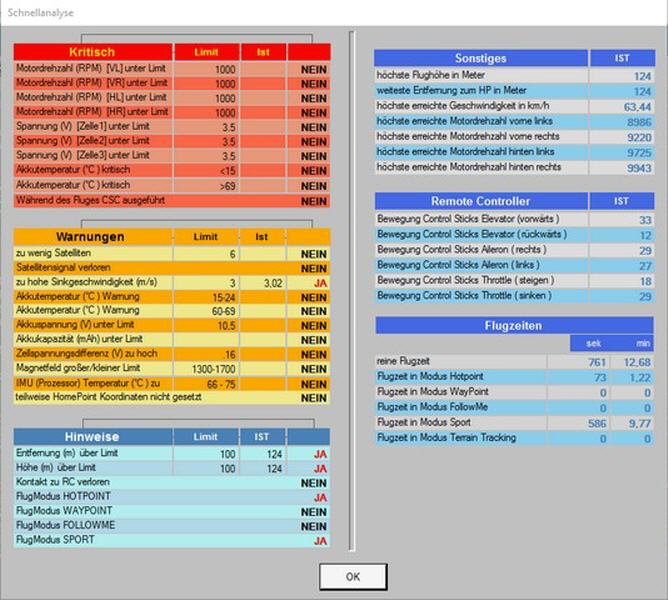Select the red JA for Sinkgeschwindigkeit

320,283
